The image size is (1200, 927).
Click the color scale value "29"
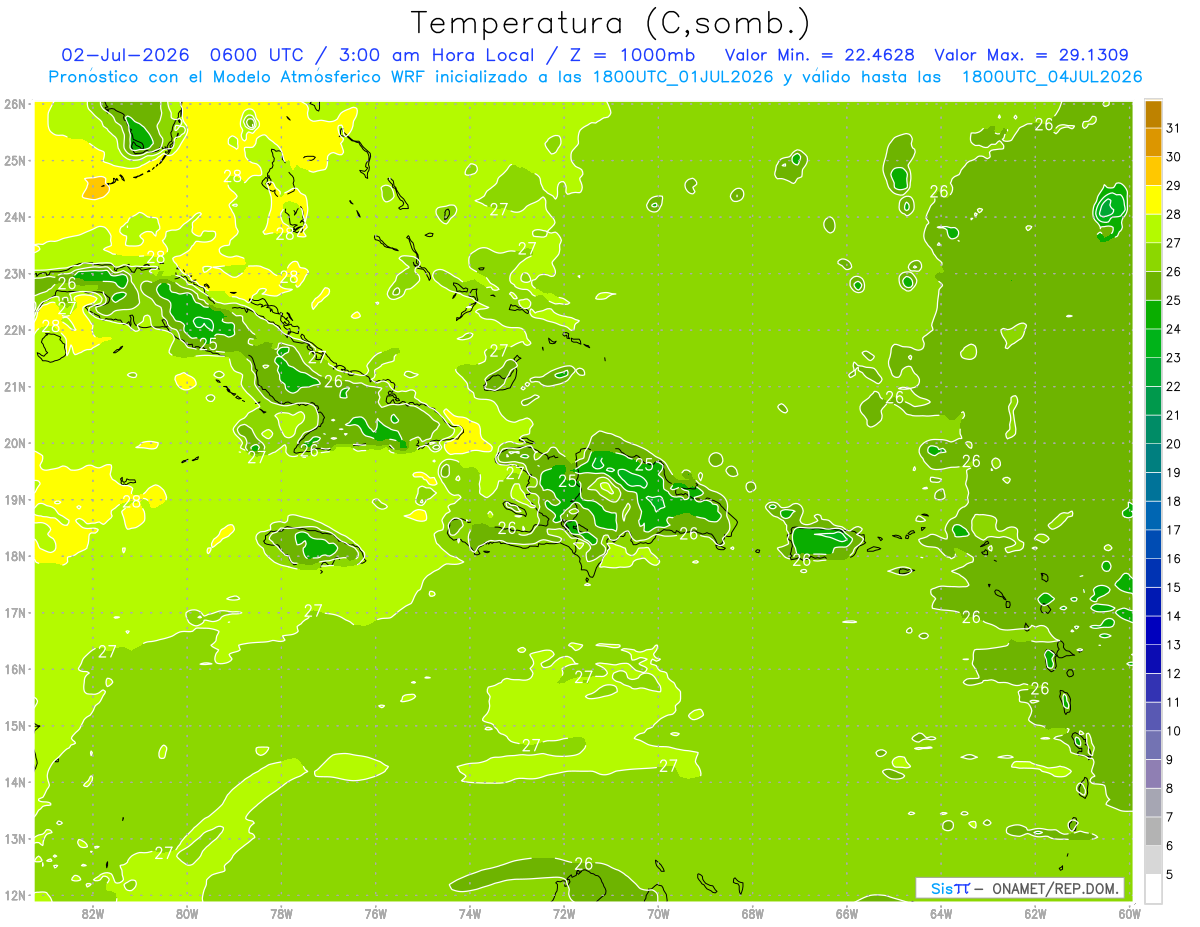click(x=1173, y=186)
